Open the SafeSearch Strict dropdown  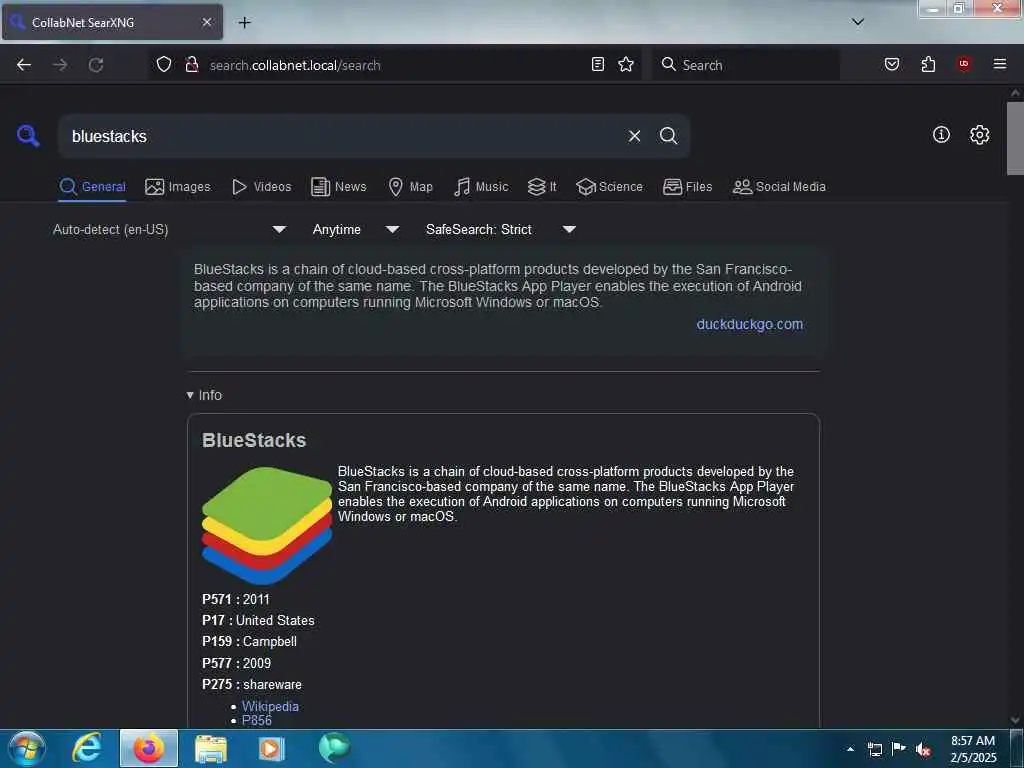point(501,229)
